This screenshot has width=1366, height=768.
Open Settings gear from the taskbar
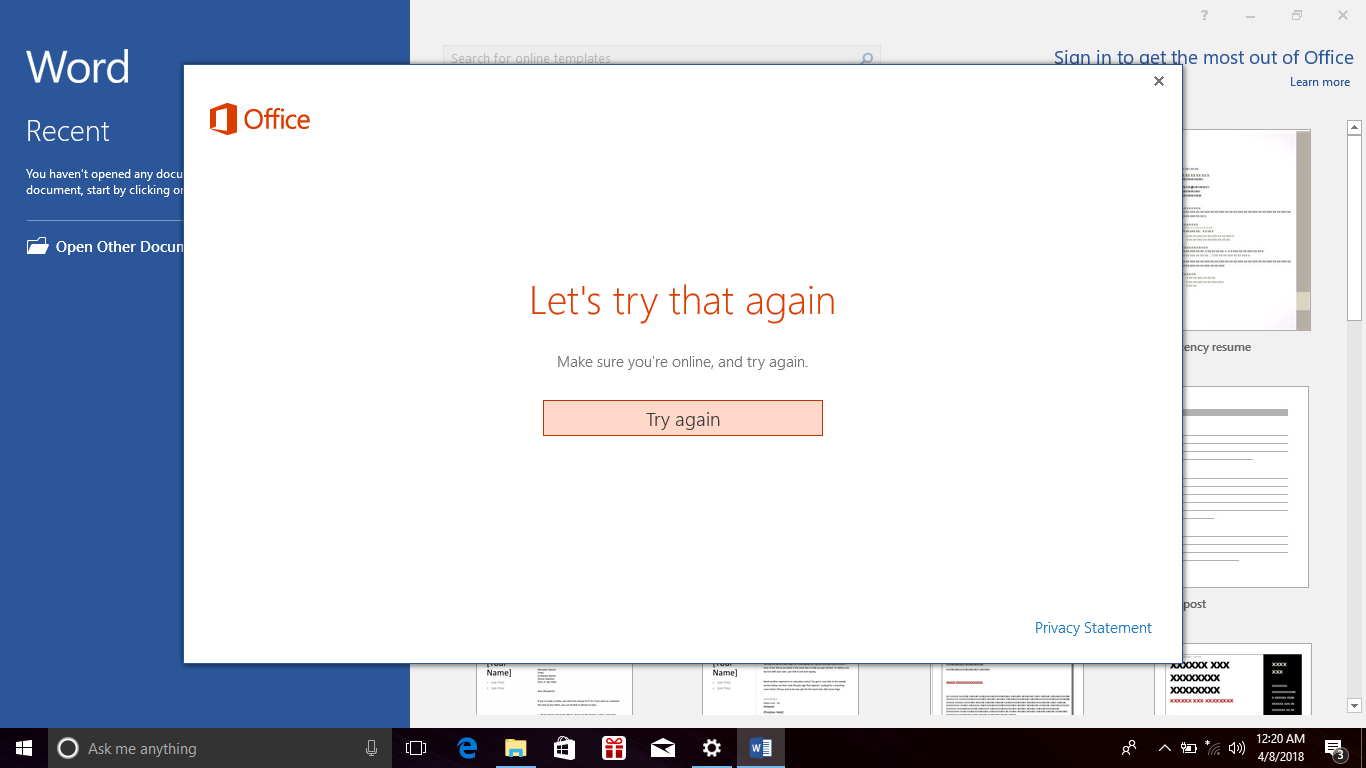point(711,748)
